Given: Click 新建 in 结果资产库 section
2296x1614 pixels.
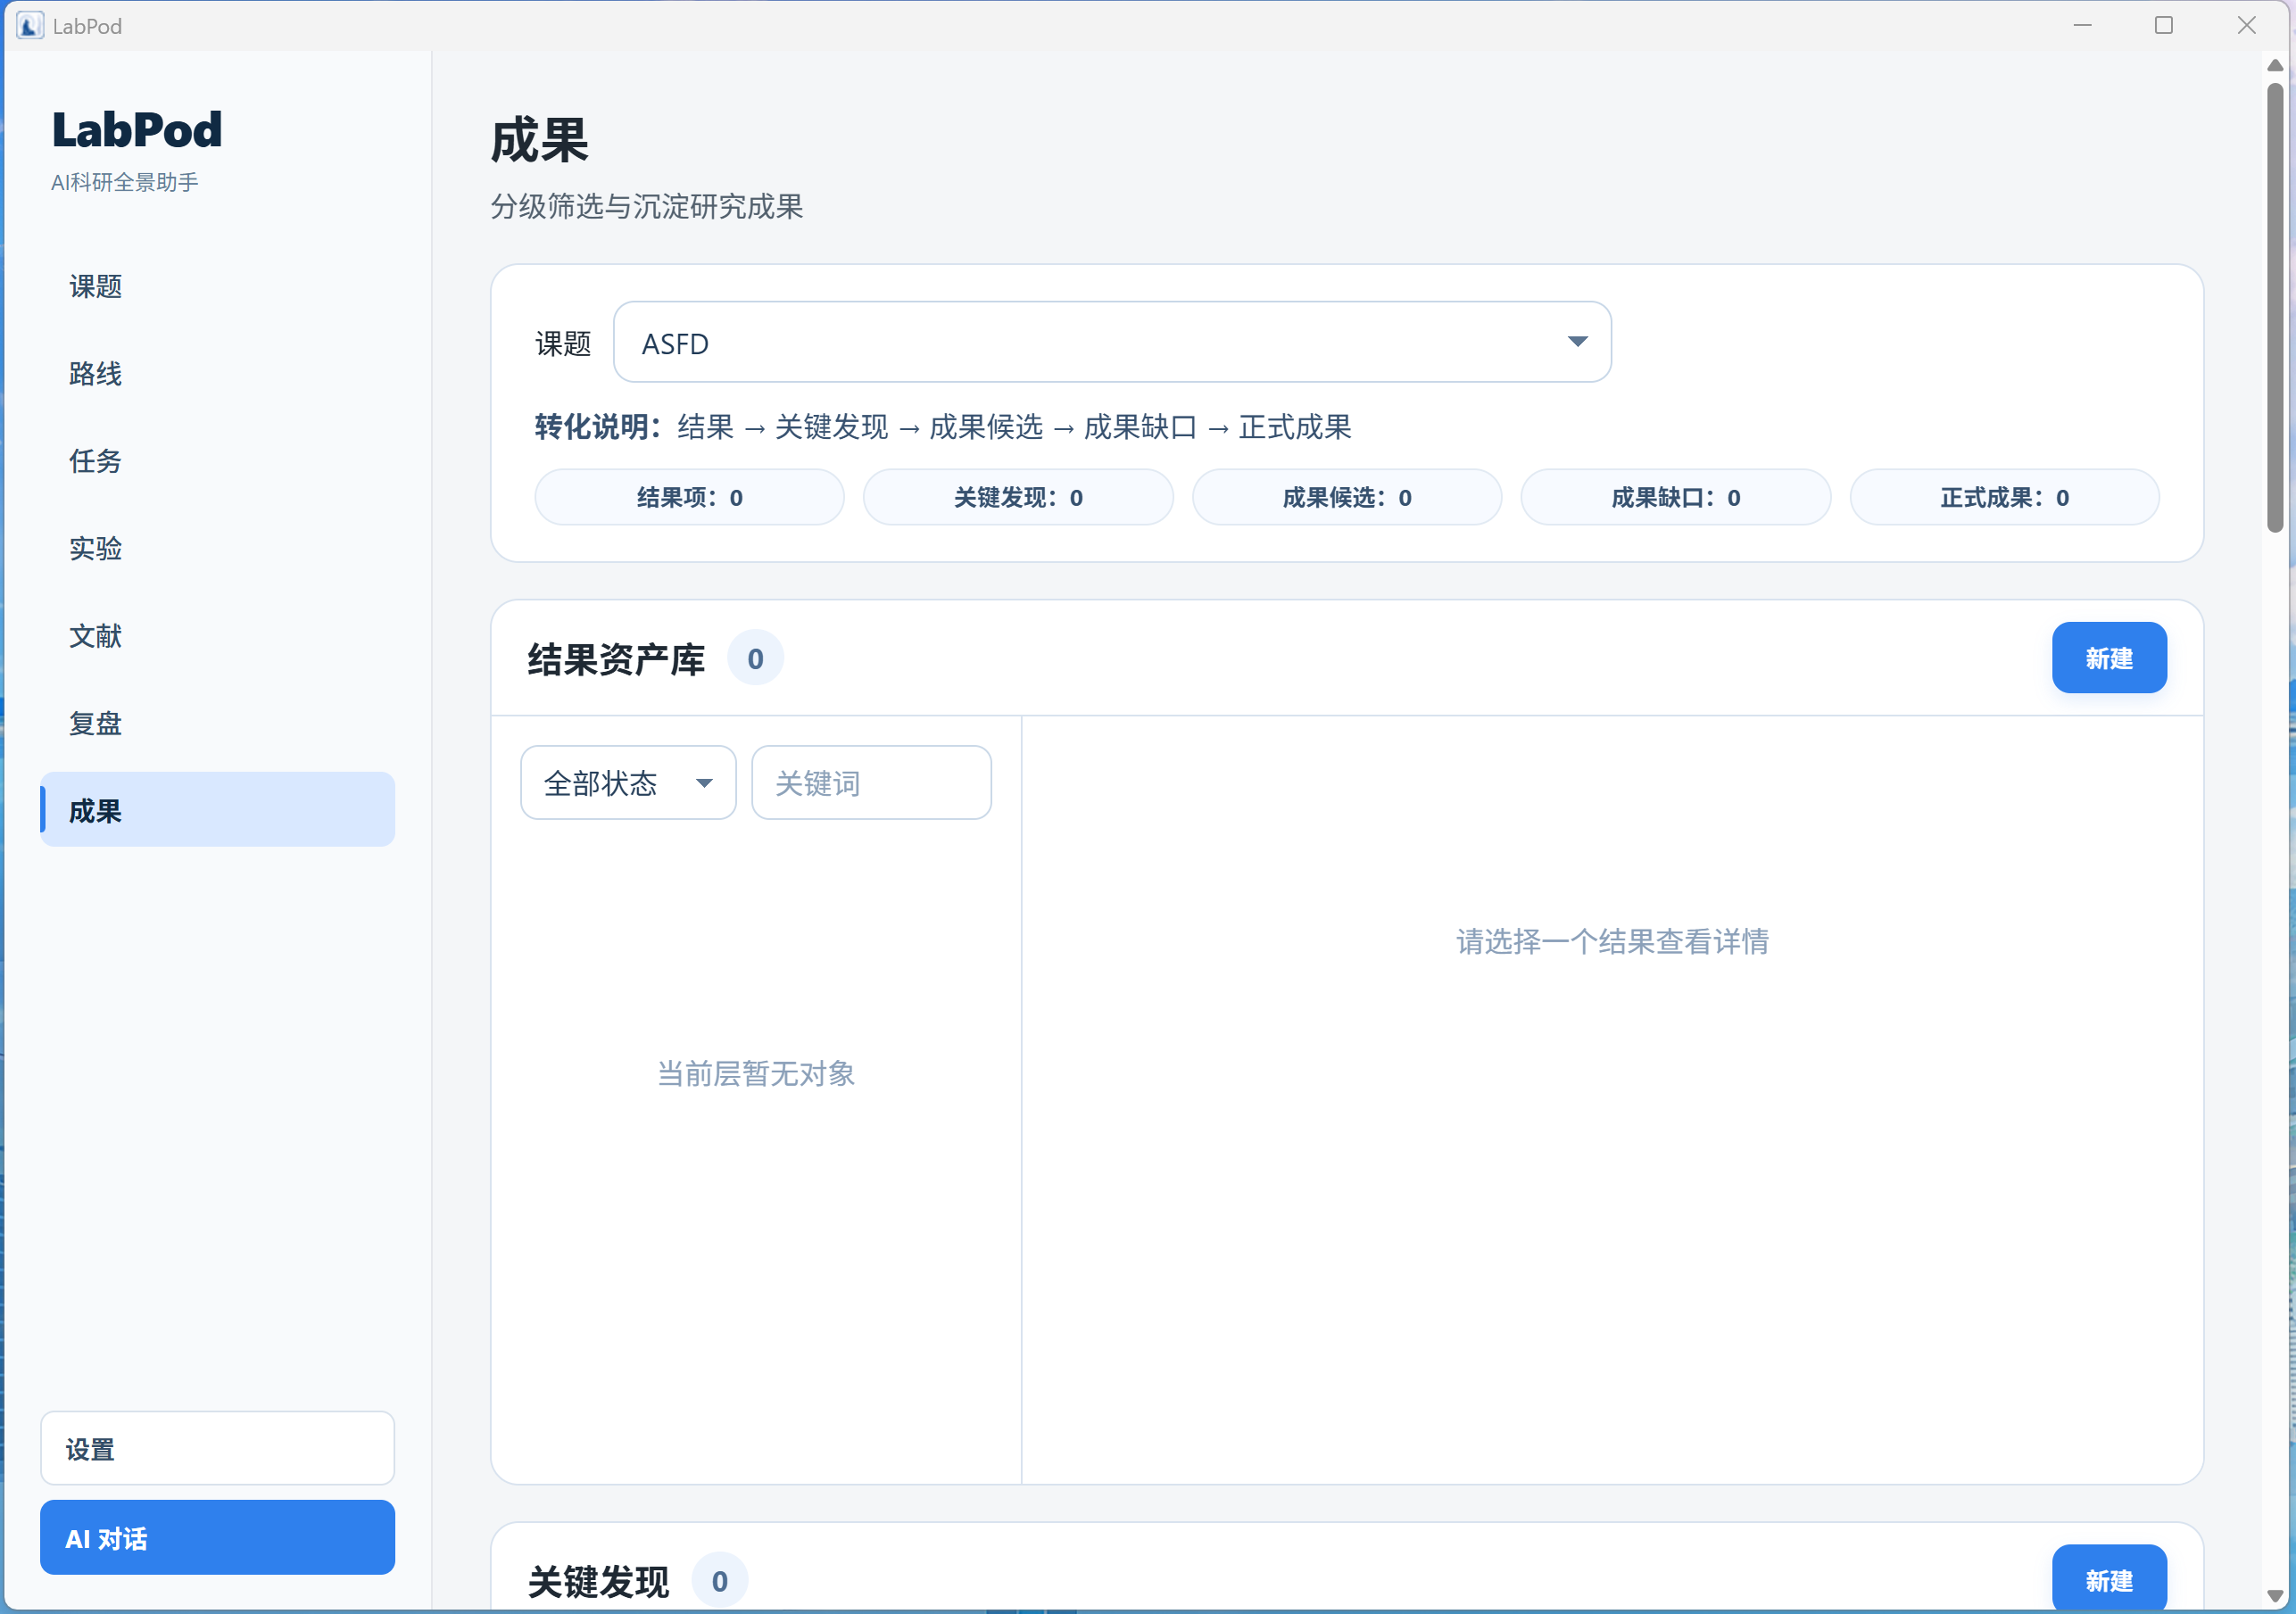Looking at the screenshot, I should click(2109, 658).
